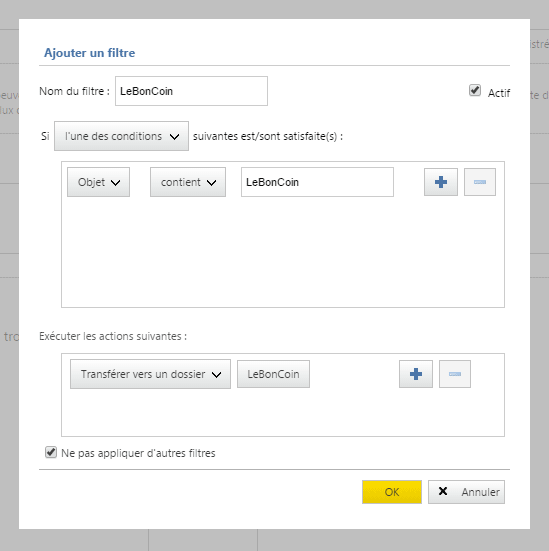Open the Objet field dropdown

[98, 182]
